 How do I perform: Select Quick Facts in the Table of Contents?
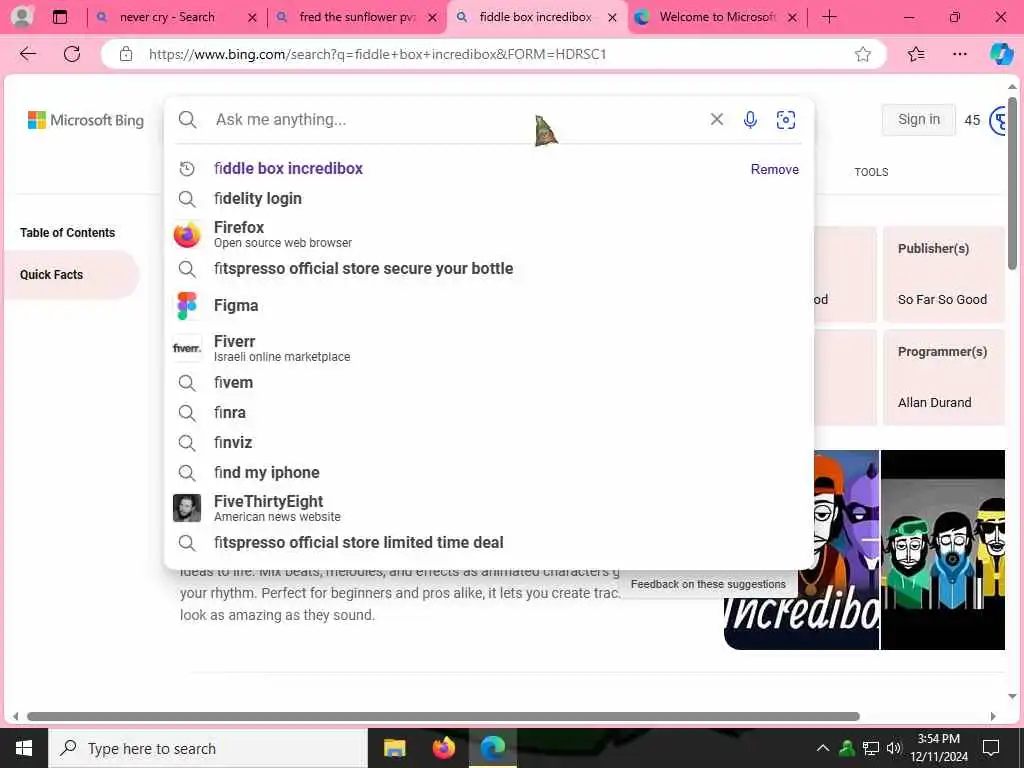(x=71, y=275)
